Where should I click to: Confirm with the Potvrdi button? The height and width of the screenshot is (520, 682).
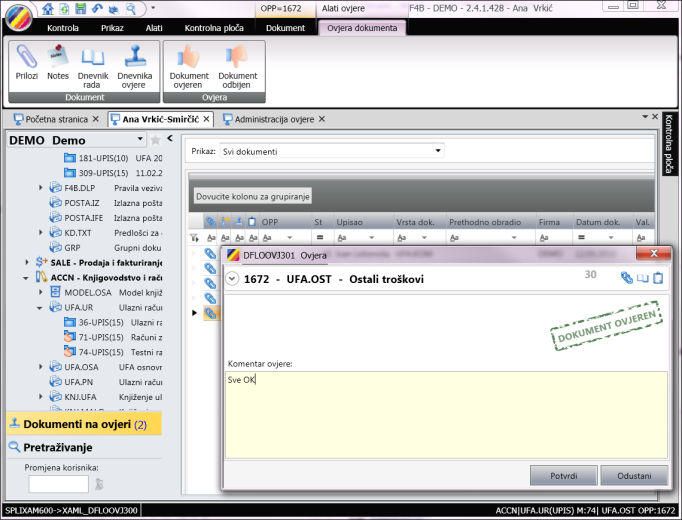point(561,475)
